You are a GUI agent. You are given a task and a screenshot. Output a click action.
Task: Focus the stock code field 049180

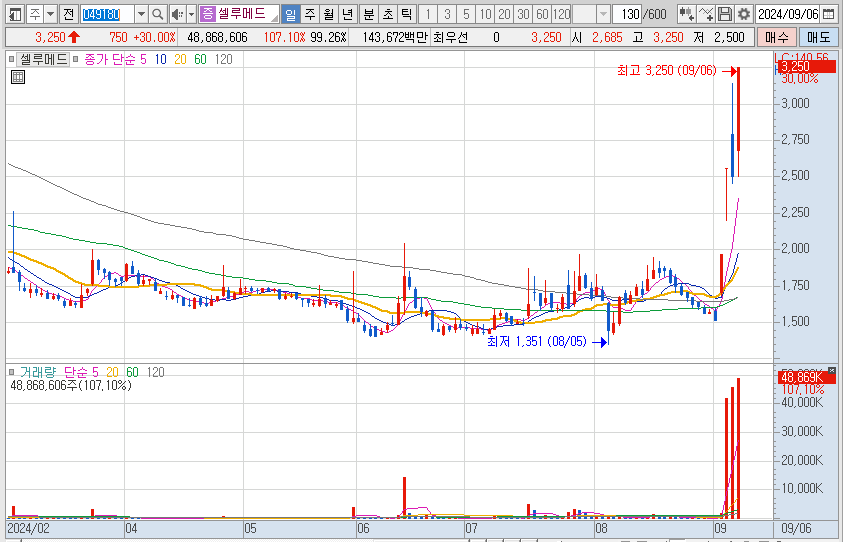pos(108,14)
